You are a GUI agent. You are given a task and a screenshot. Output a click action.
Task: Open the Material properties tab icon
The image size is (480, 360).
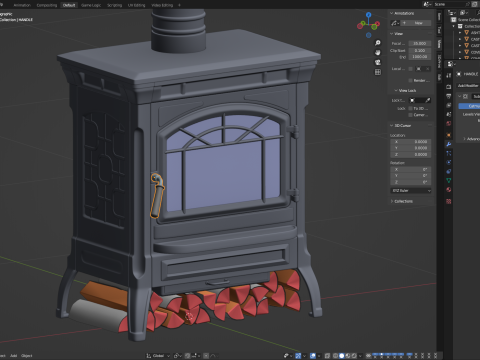coord(449,189)
